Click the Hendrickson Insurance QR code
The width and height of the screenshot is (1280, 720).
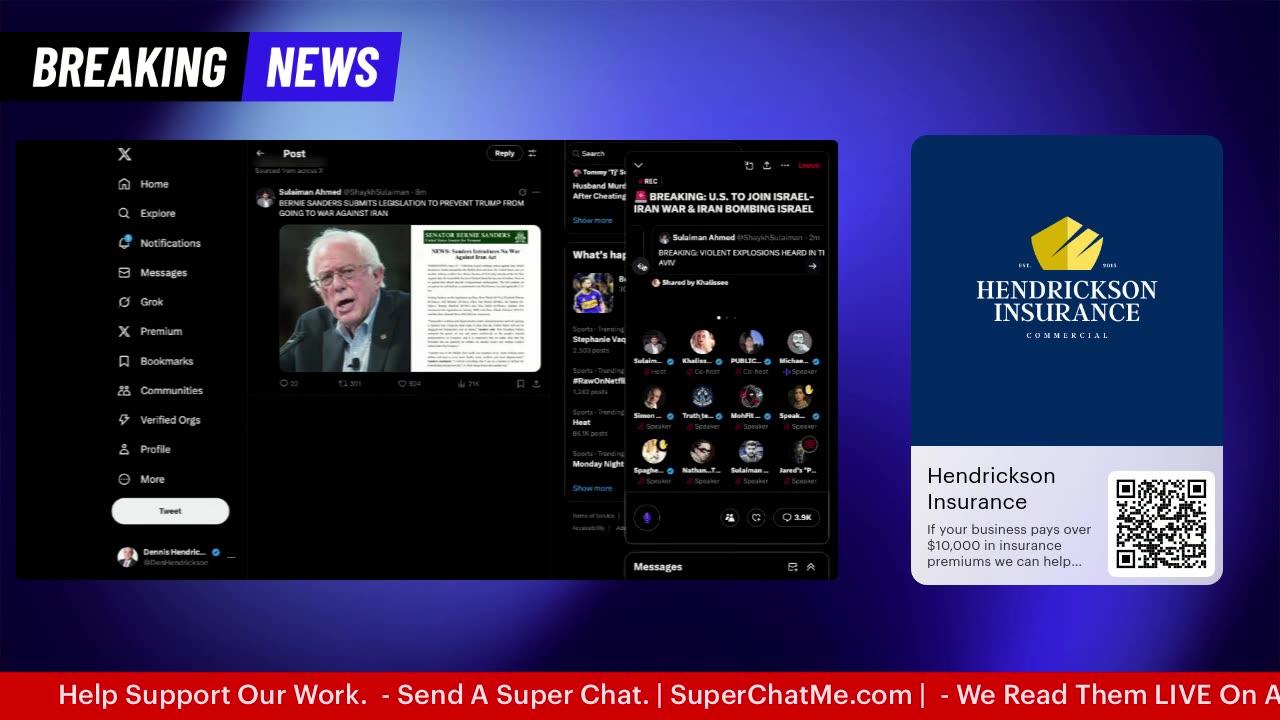1161,524
